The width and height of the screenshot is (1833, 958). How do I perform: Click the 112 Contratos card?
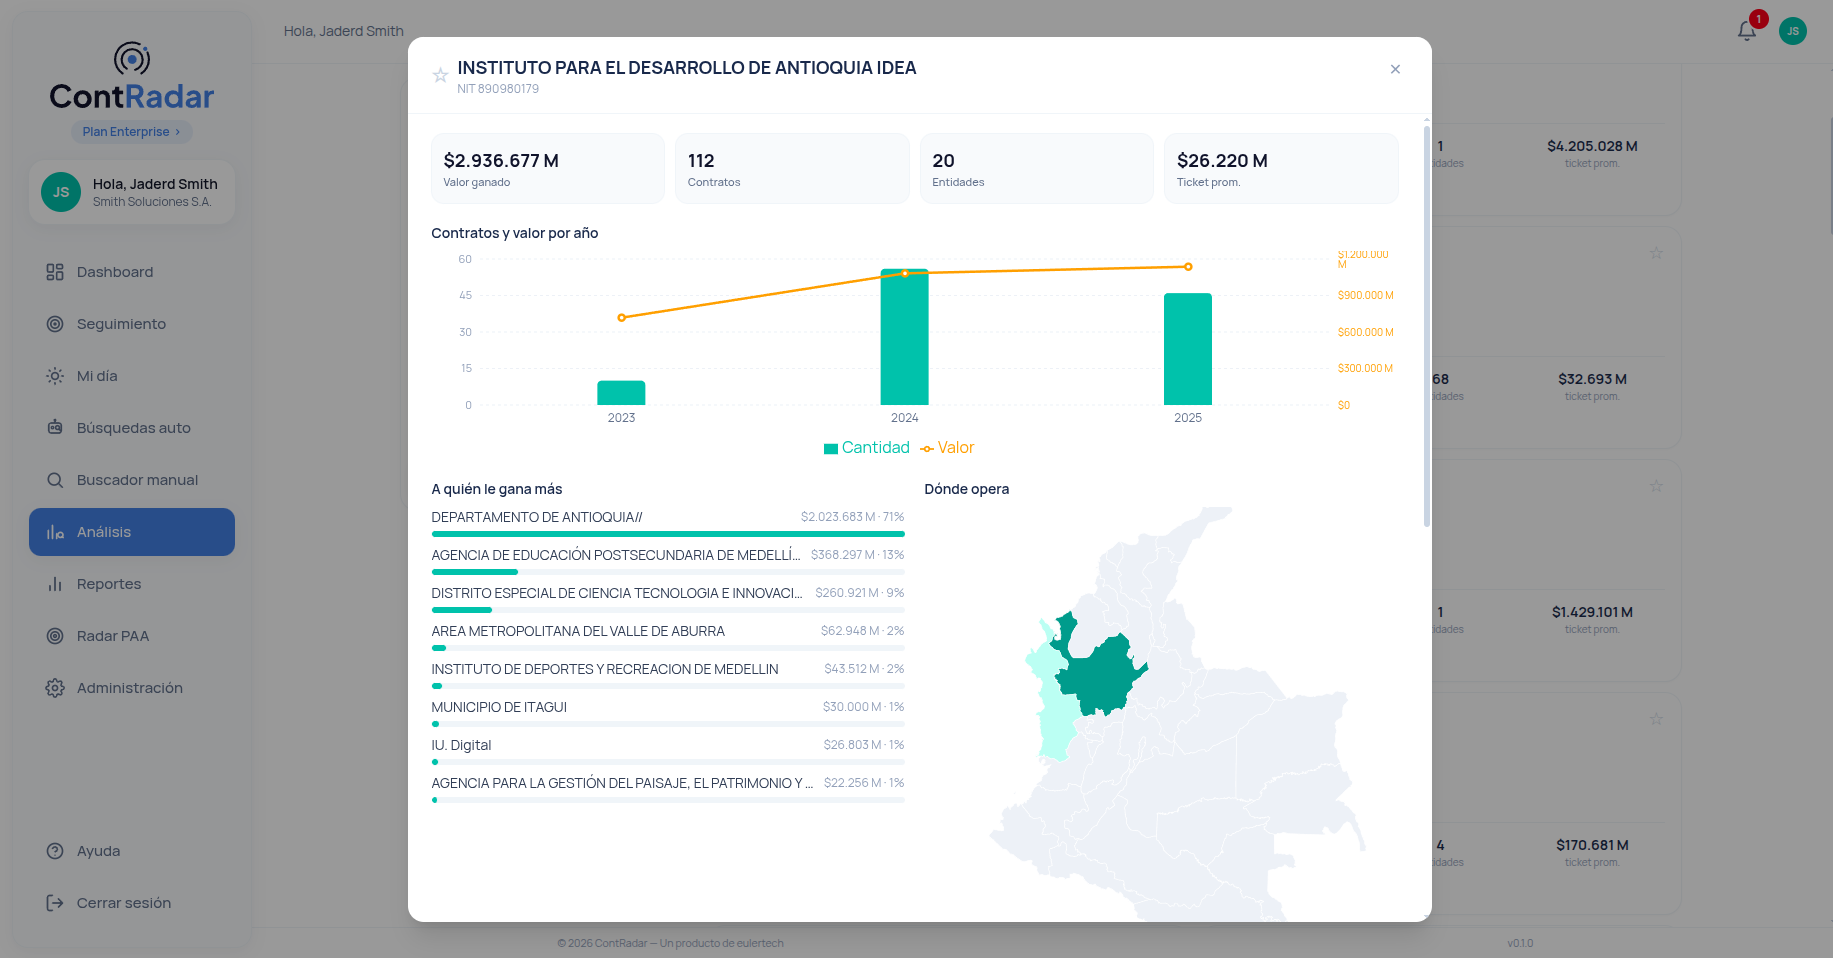coord(792,168)
